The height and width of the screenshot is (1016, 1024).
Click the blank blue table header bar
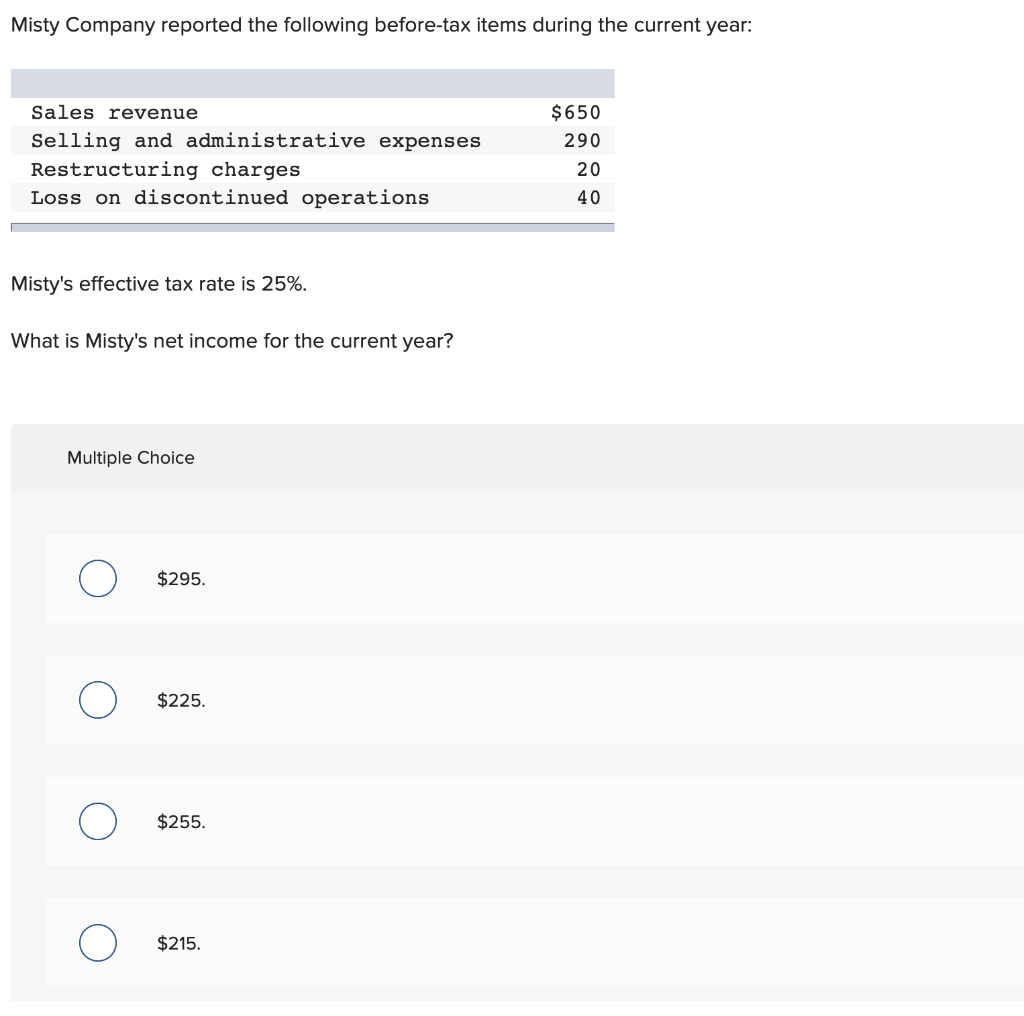pyautogui.click(x=313, y=84)
